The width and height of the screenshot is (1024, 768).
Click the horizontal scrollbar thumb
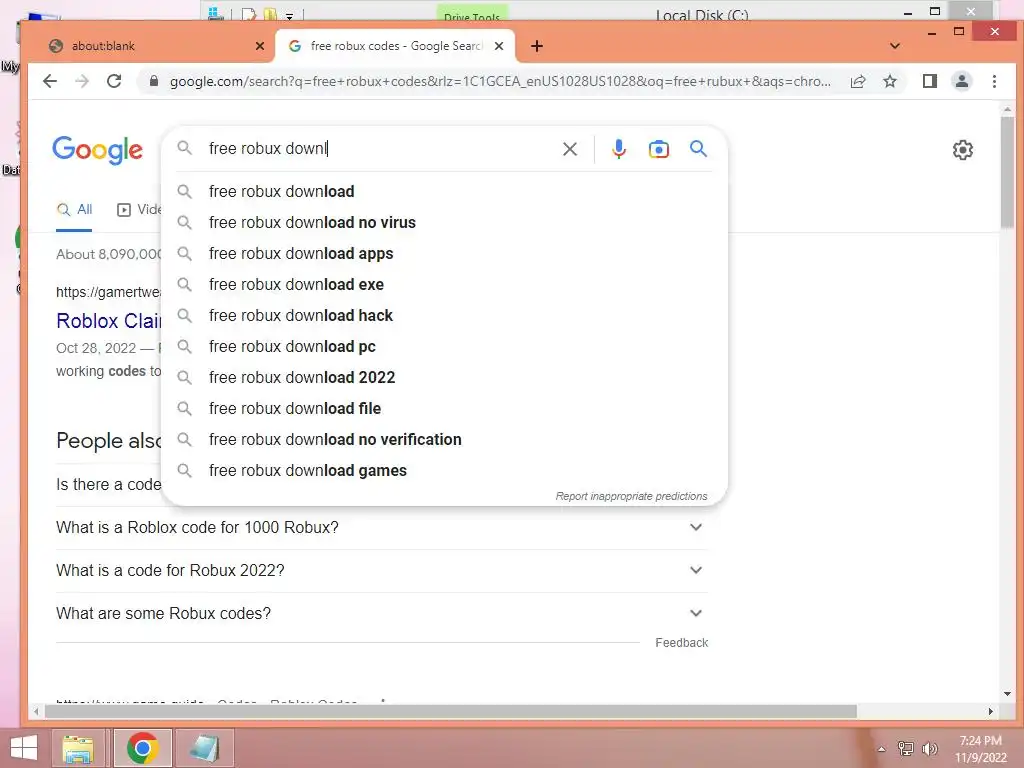click(451, 711)
